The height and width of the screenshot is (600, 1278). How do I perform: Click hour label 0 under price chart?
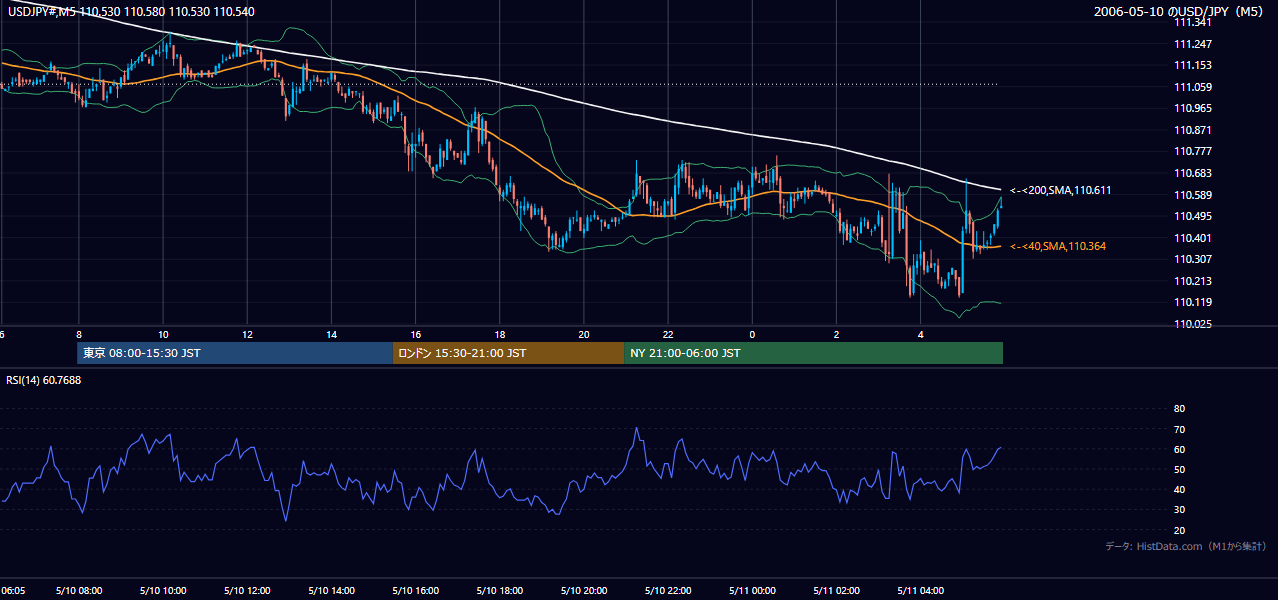click(x=752, y=335)
